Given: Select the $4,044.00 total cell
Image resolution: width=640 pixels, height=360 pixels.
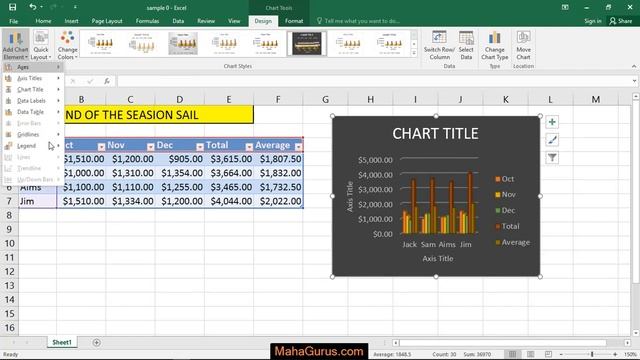Looking at the screenshot, I should click(229, 201).
